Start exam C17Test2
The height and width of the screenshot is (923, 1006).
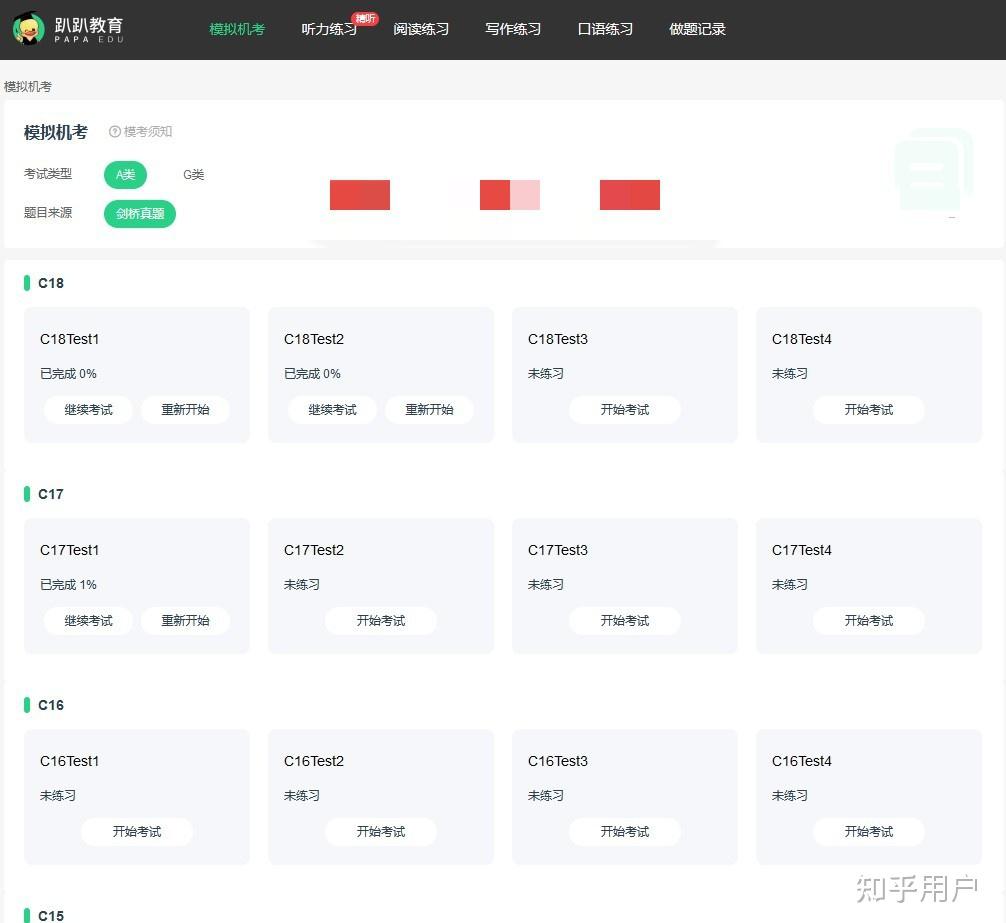(x=381, y=620)
